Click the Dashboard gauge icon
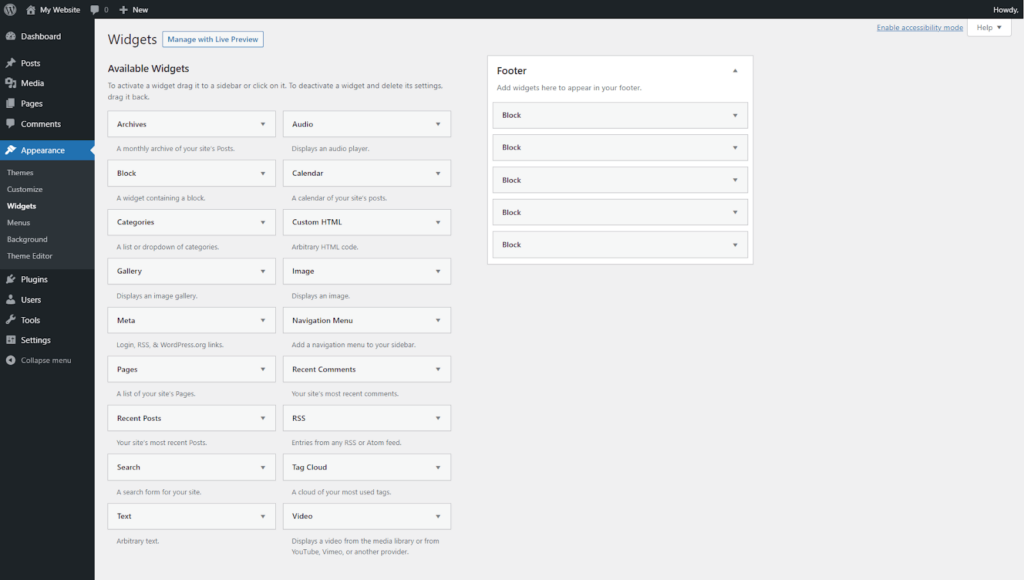 10,36
